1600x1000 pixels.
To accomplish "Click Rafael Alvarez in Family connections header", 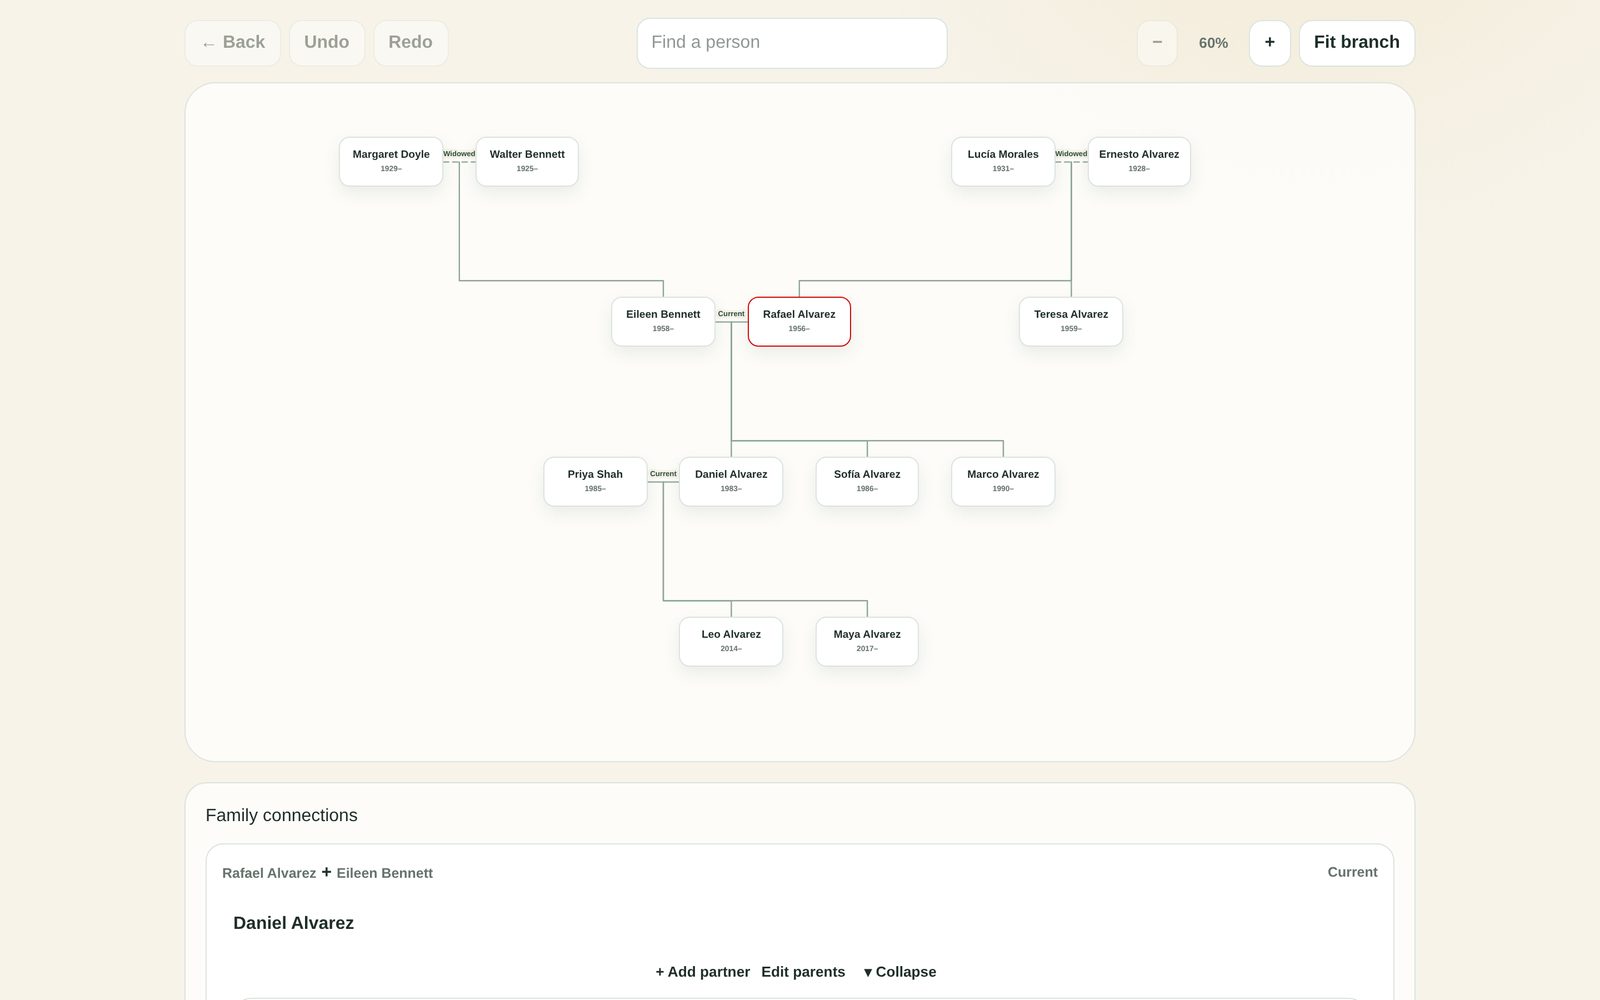I will [x=269, y=873].
